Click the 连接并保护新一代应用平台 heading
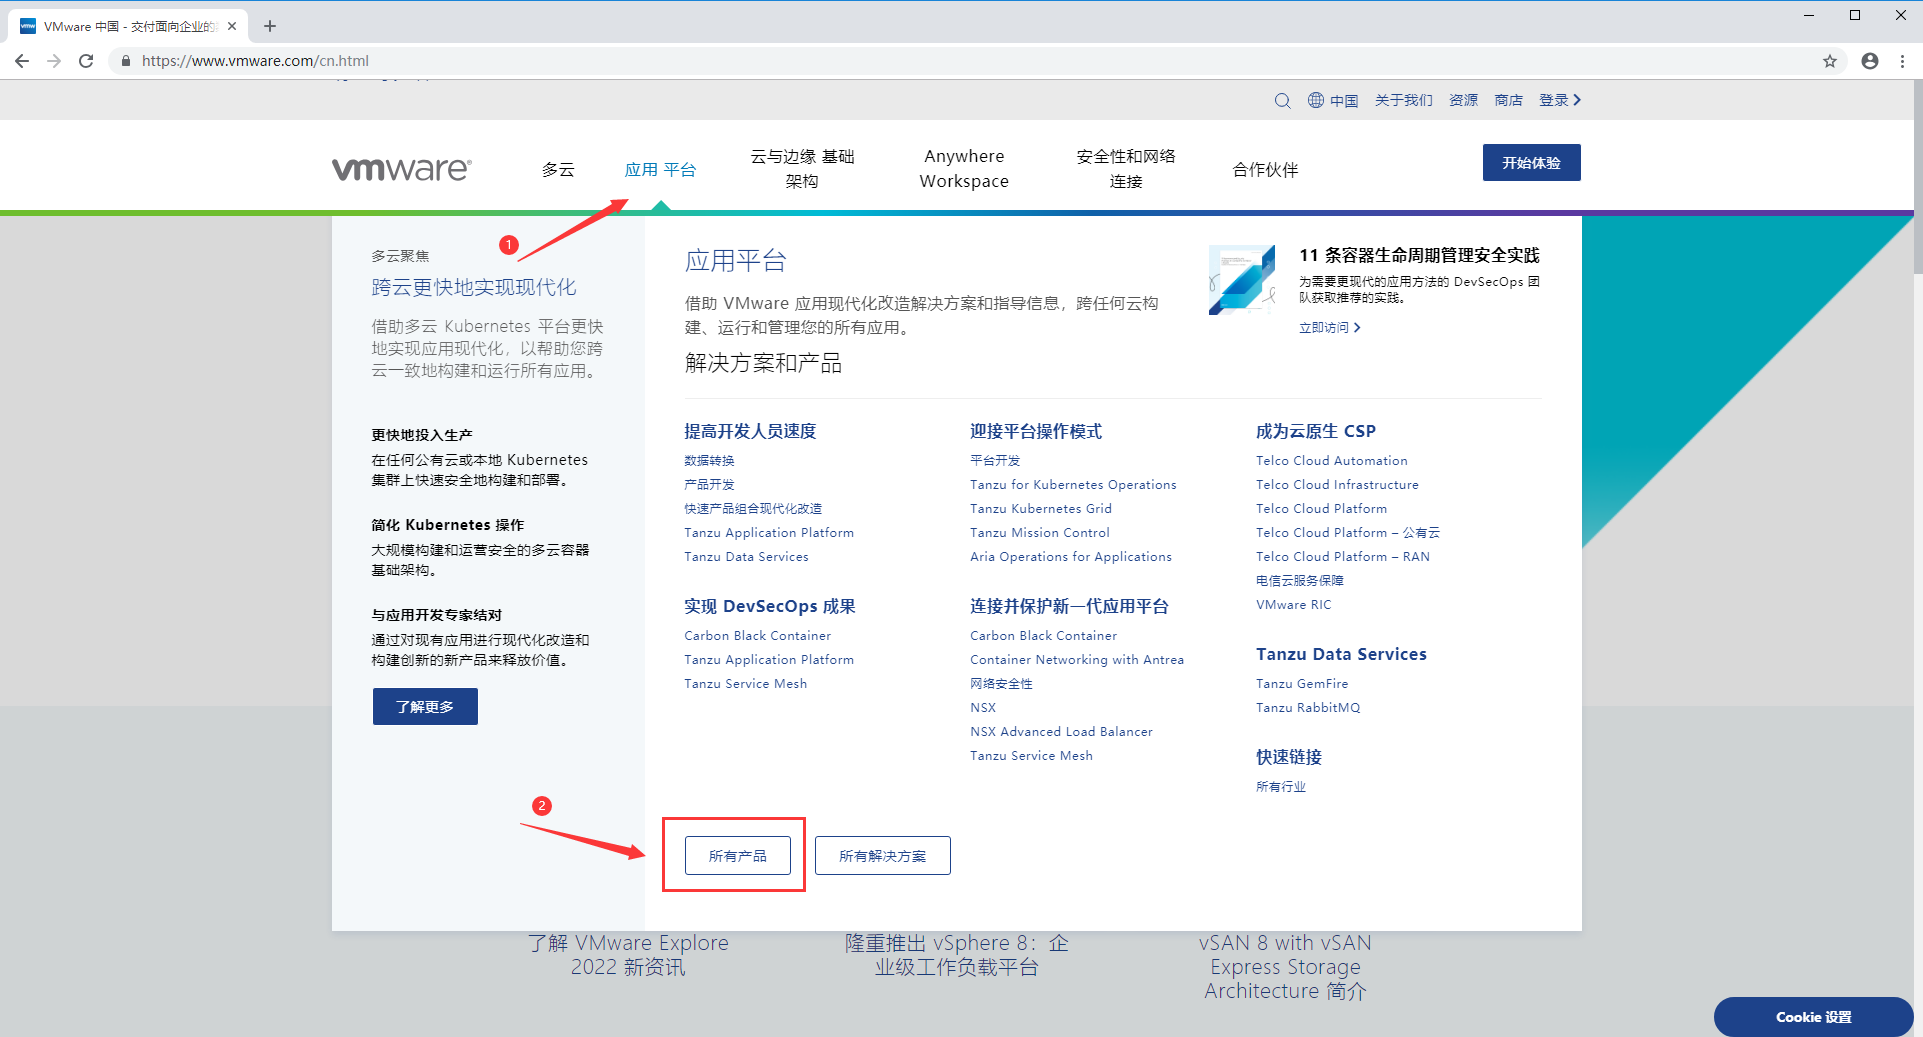Viewport: 1923px width, 1037px height. [1069, 606]
